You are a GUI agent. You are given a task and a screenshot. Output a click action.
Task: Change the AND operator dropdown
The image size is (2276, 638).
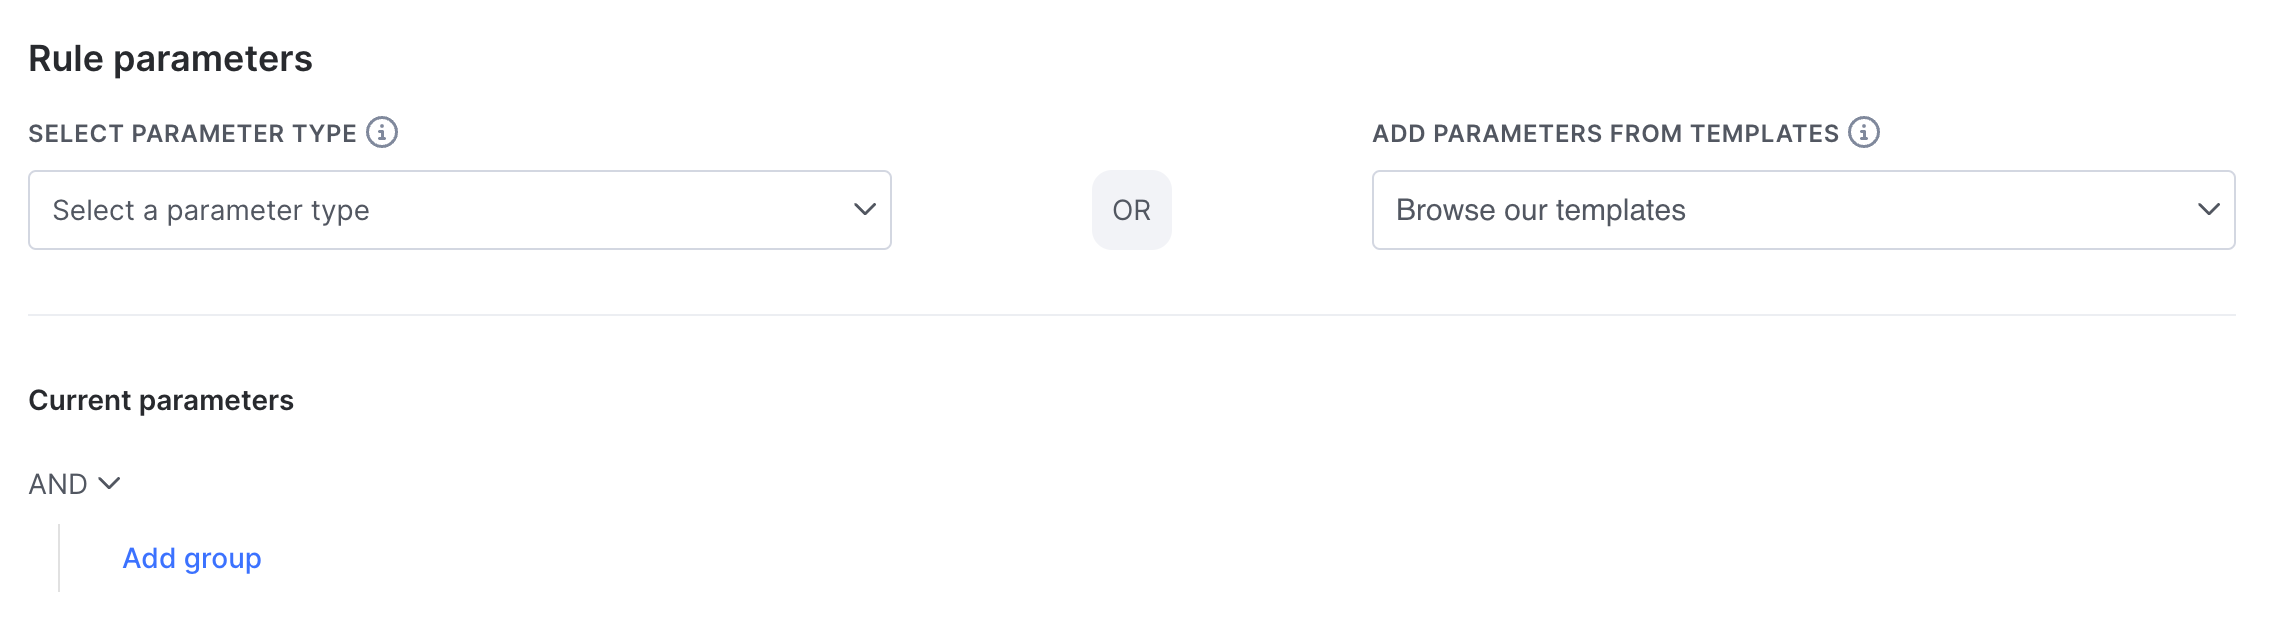75,484
